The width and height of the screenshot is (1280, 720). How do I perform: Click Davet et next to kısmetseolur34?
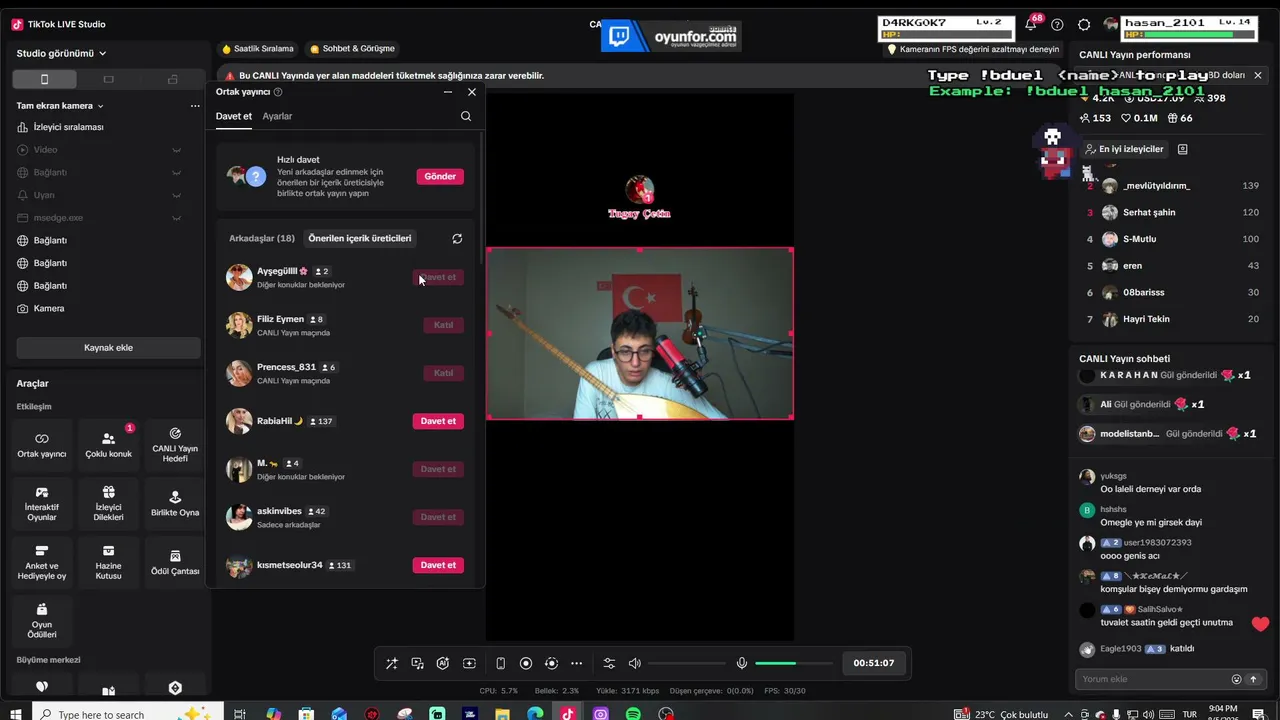click(x=438, y=565)
